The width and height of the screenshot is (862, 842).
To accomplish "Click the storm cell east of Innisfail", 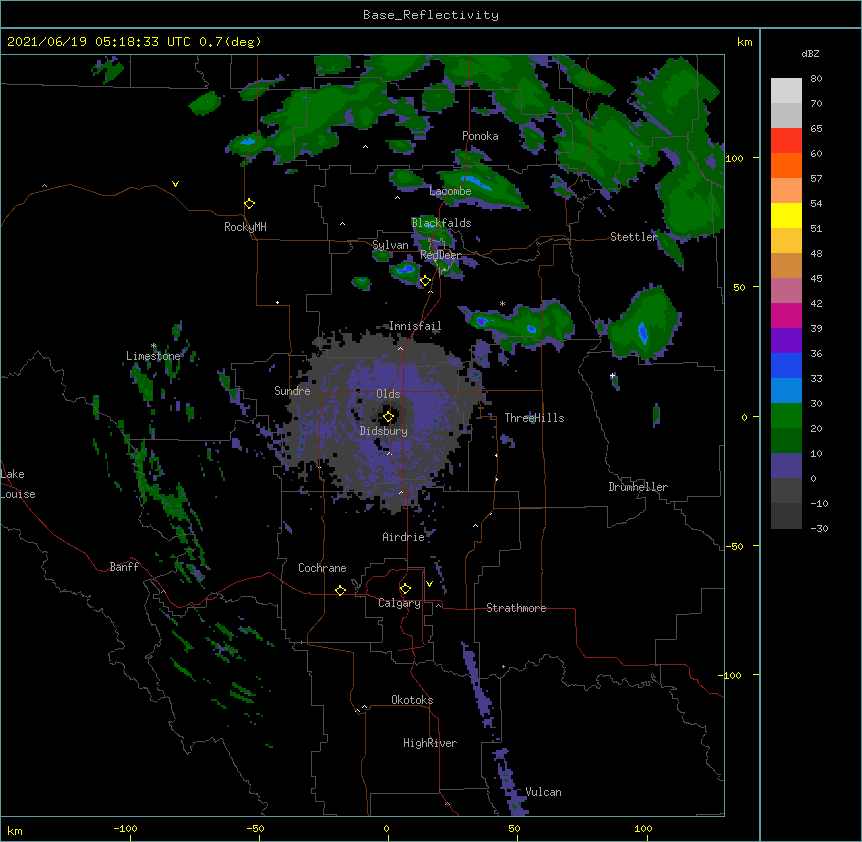I will [x=517, y=325].
